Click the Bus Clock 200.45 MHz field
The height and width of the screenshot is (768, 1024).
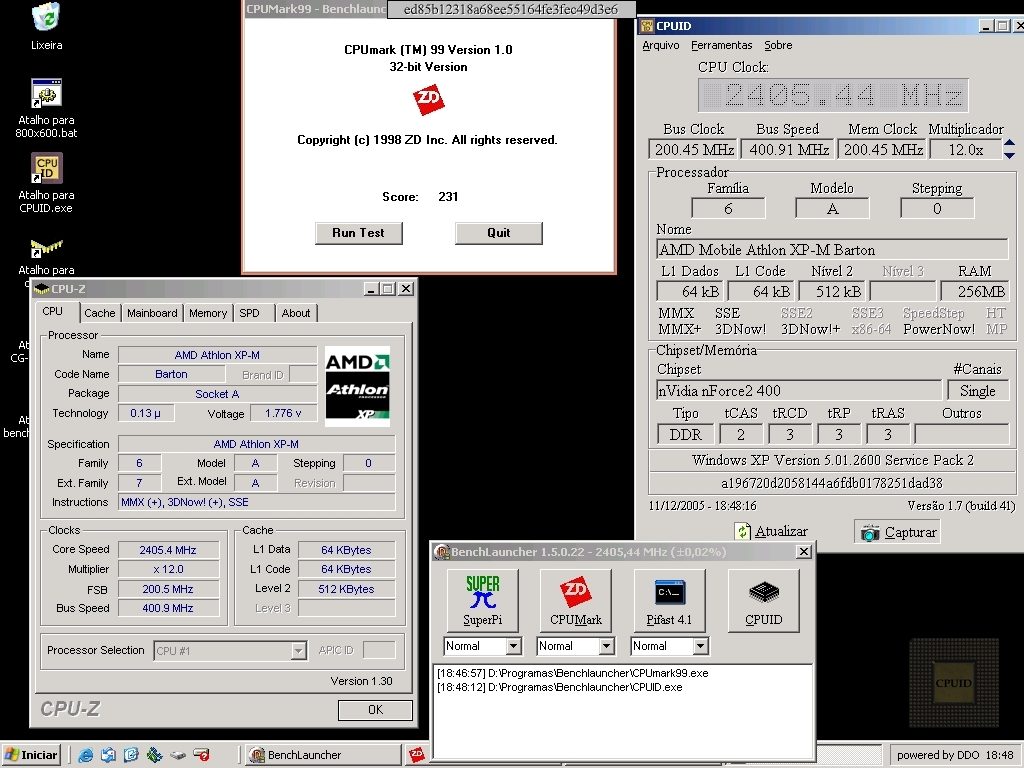tap(694, 150)
